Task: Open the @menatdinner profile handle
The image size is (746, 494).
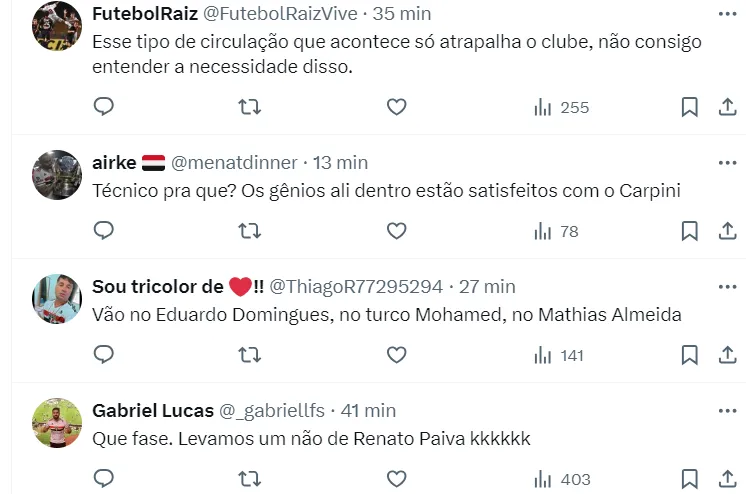Action: [234, 162]
